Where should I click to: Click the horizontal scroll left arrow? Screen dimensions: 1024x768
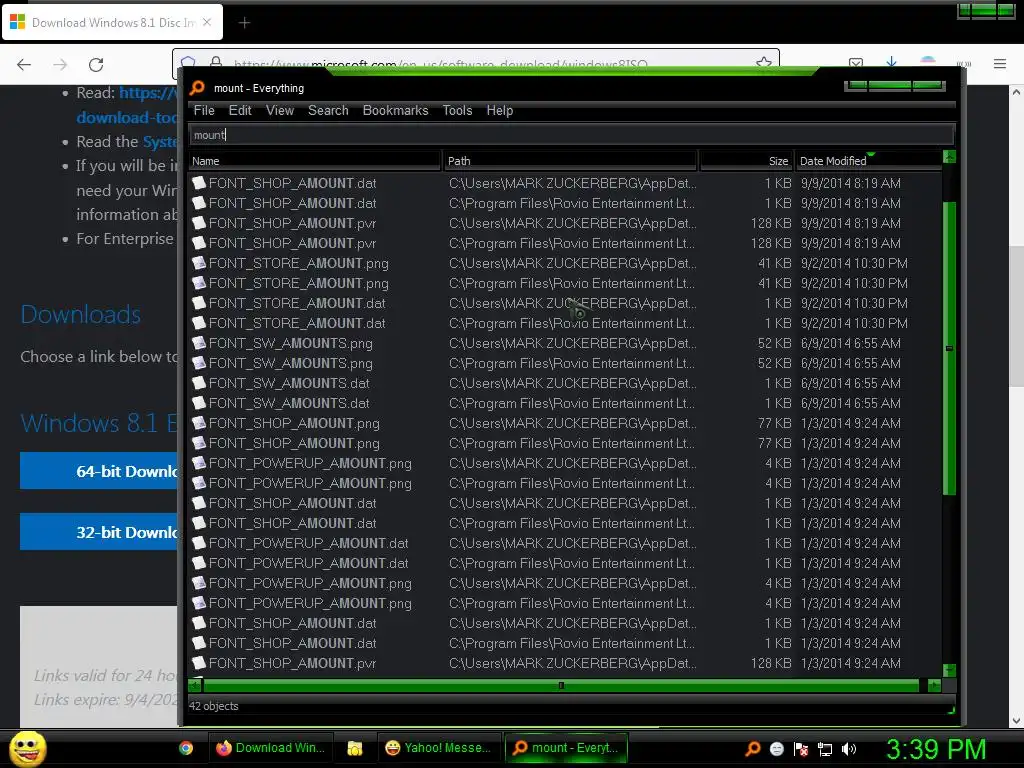click(x=195, y=685)
